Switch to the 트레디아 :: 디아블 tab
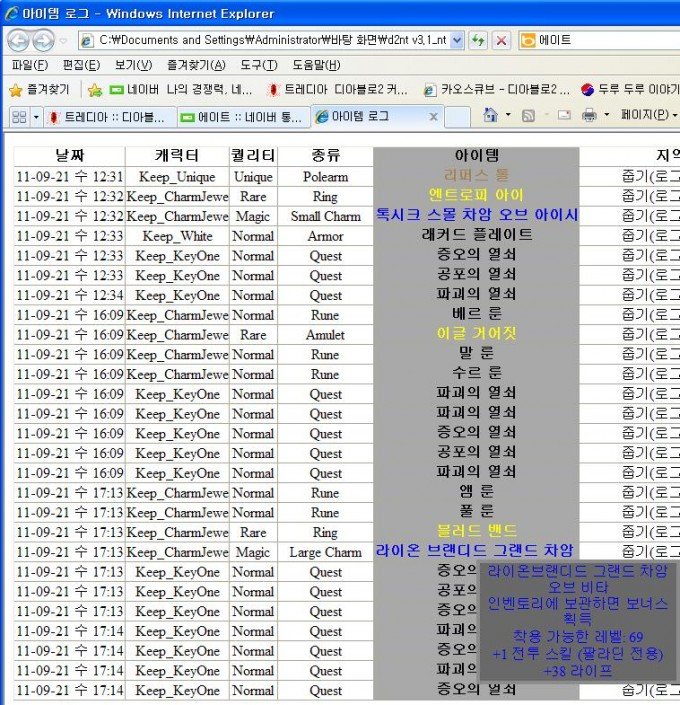This screenshot has width=680, height=705. coord(110,117)
